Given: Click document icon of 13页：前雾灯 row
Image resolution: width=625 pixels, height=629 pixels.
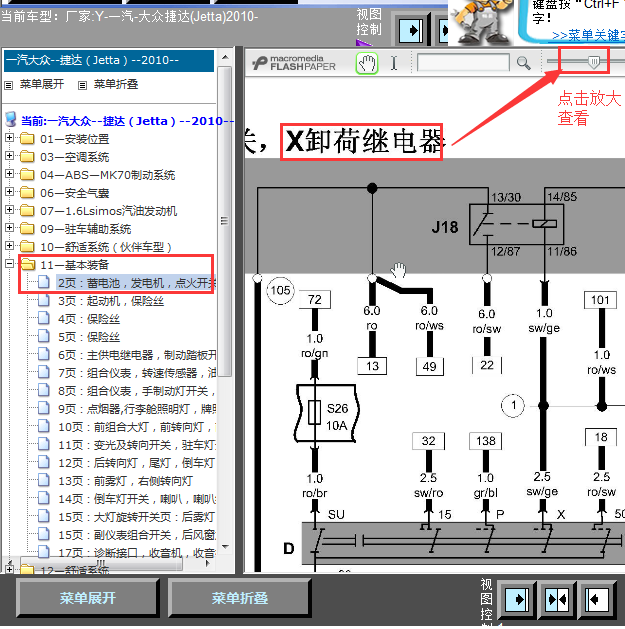Looking at the screenshot, I should click(x=43, y=480).
